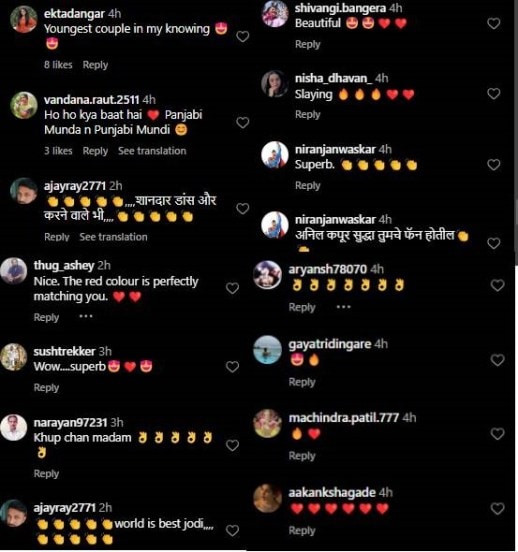Like gayatridingare's emoji comment

(497, 360)
